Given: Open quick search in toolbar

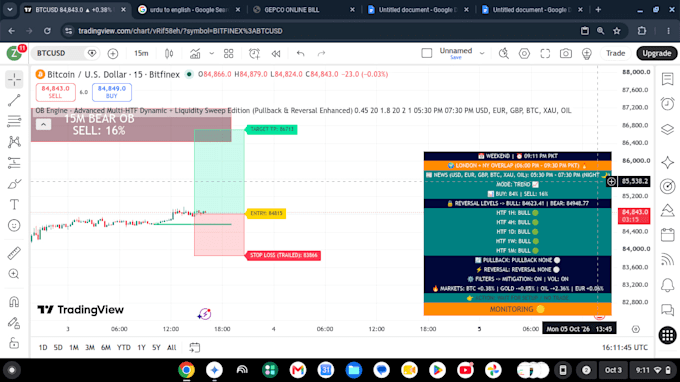Looking at the screenshot, I should point(504,53).
